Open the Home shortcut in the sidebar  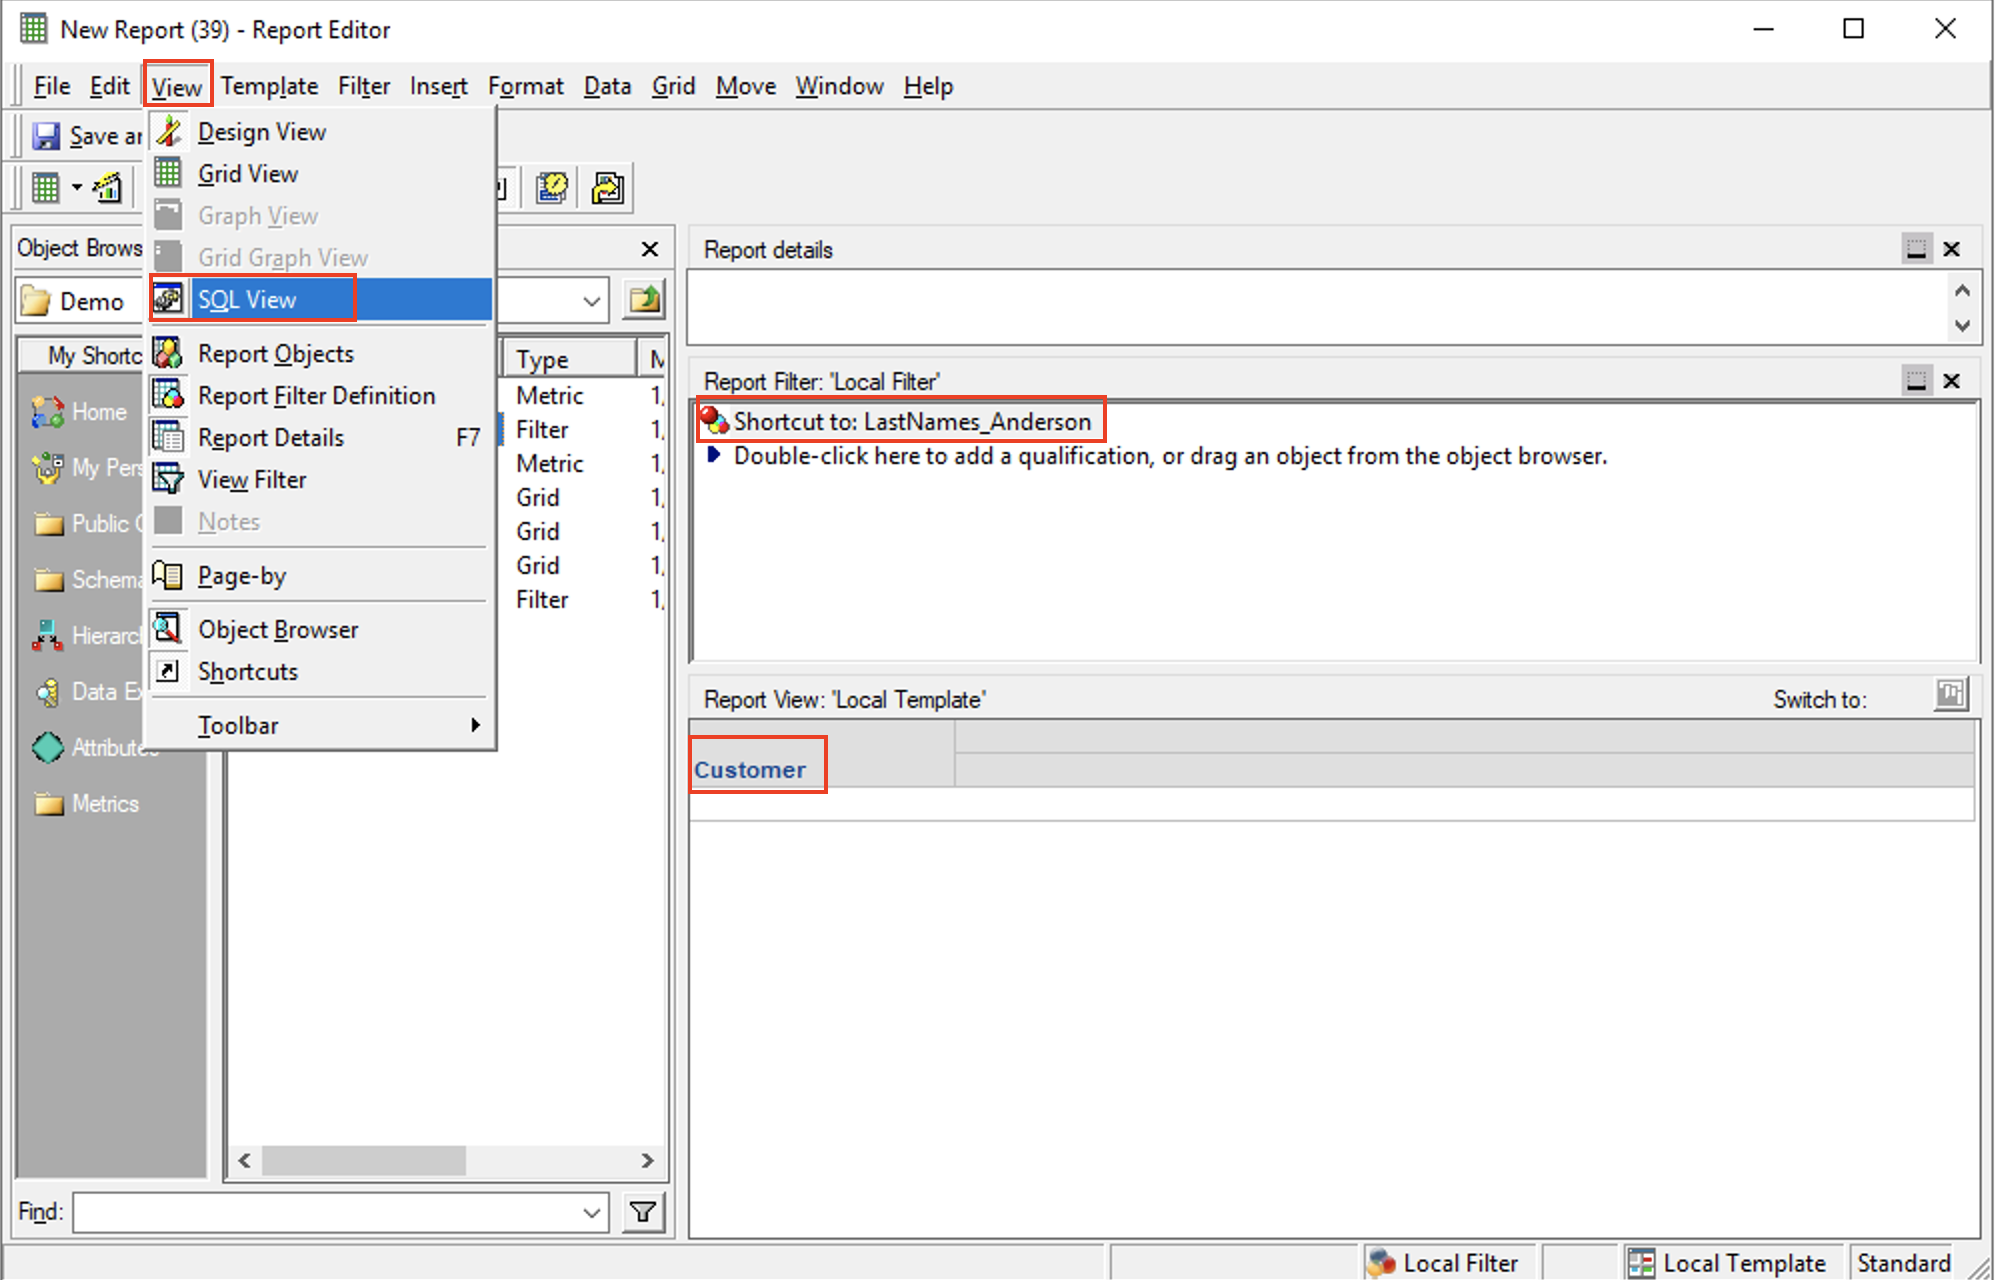tap(46, 411)
